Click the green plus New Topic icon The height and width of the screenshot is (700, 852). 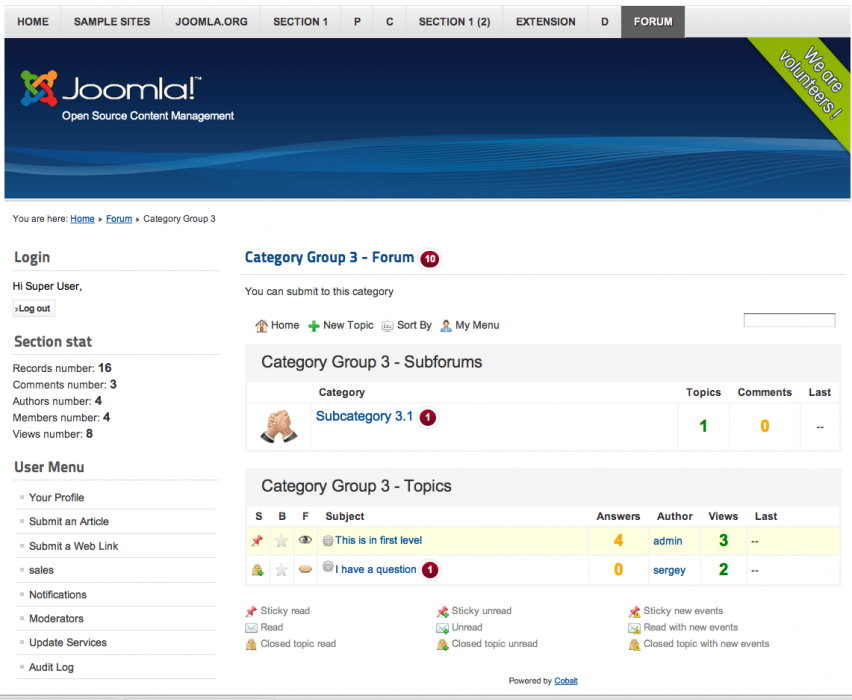(313, 326)
